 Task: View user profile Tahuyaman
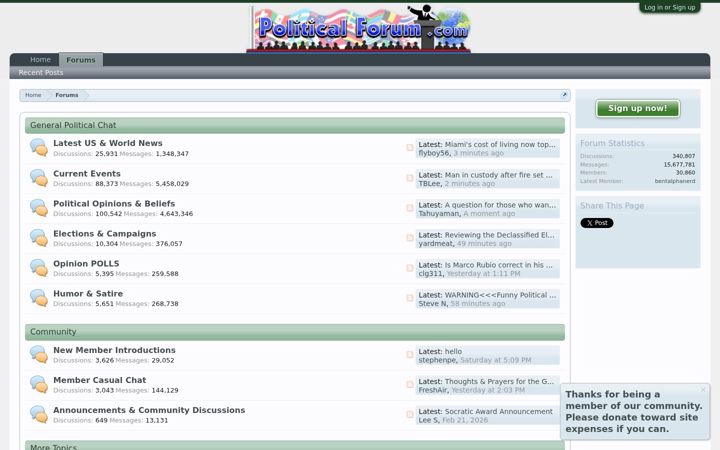[x=439, y=214]
